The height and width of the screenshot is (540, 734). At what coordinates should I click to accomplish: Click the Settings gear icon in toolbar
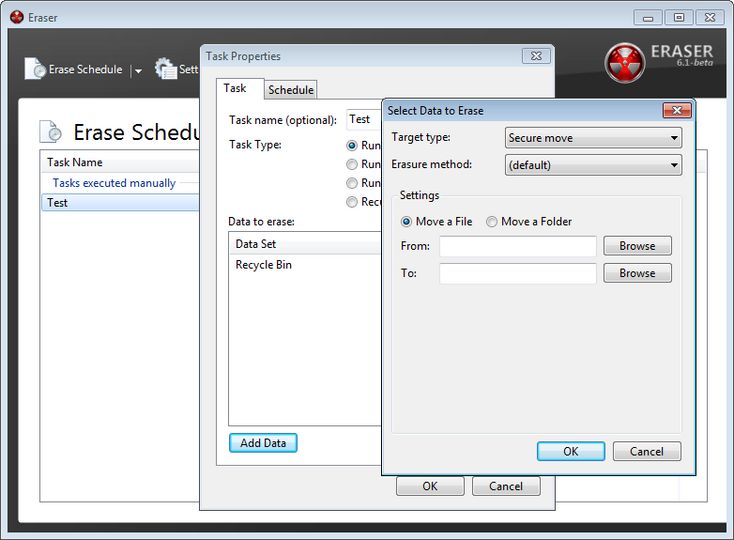pyautogui.click(x=165, y=69)
